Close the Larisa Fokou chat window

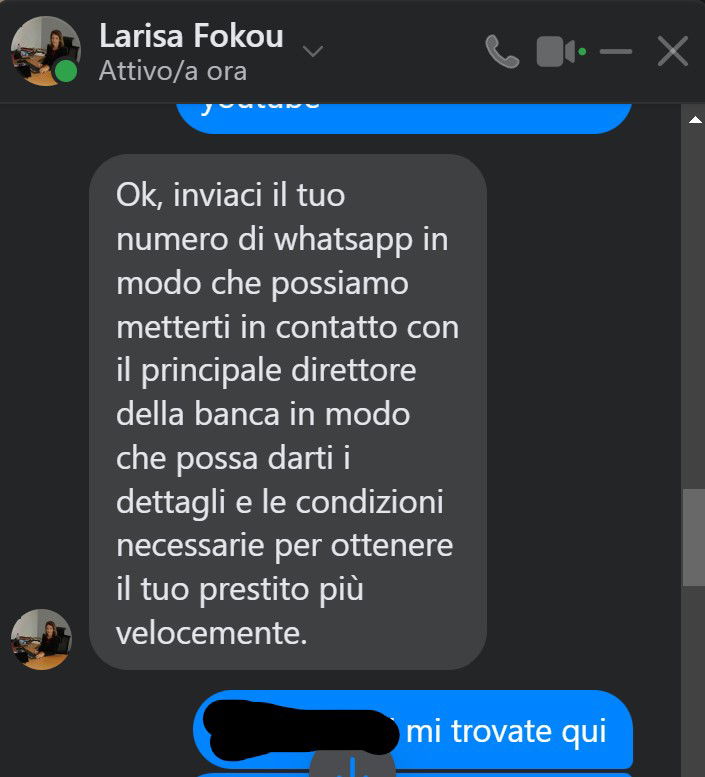(673, 51)
